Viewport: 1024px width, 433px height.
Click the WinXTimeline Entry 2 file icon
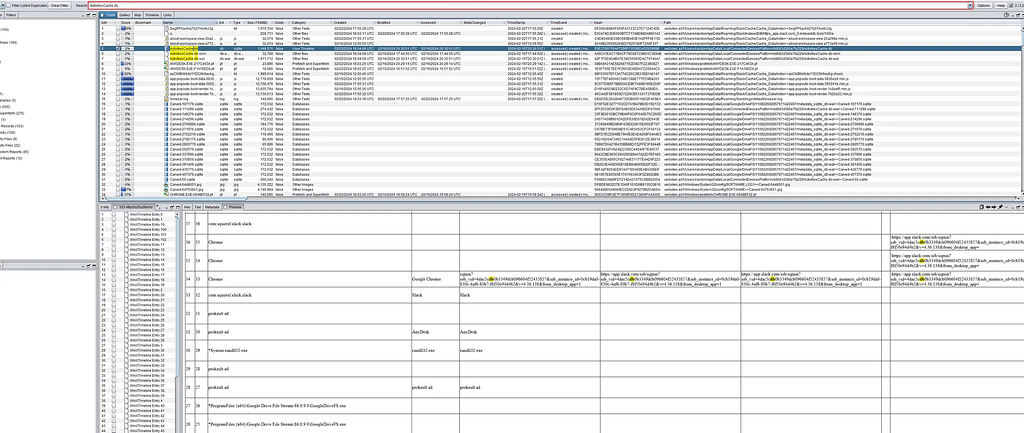click(126, 289)
